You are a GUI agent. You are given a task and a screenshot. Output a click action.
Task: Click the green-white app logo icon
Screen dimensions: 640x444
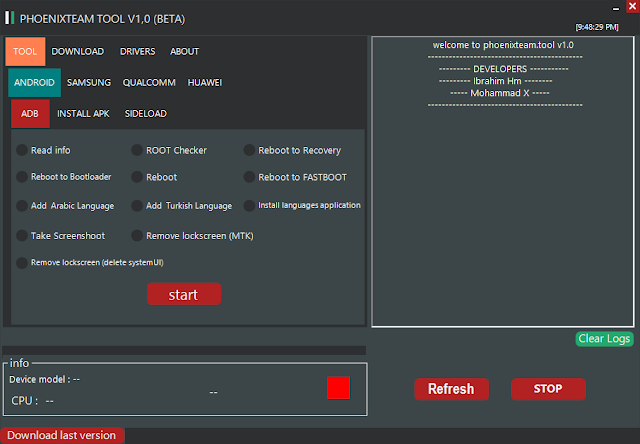(x=9, y=18)
